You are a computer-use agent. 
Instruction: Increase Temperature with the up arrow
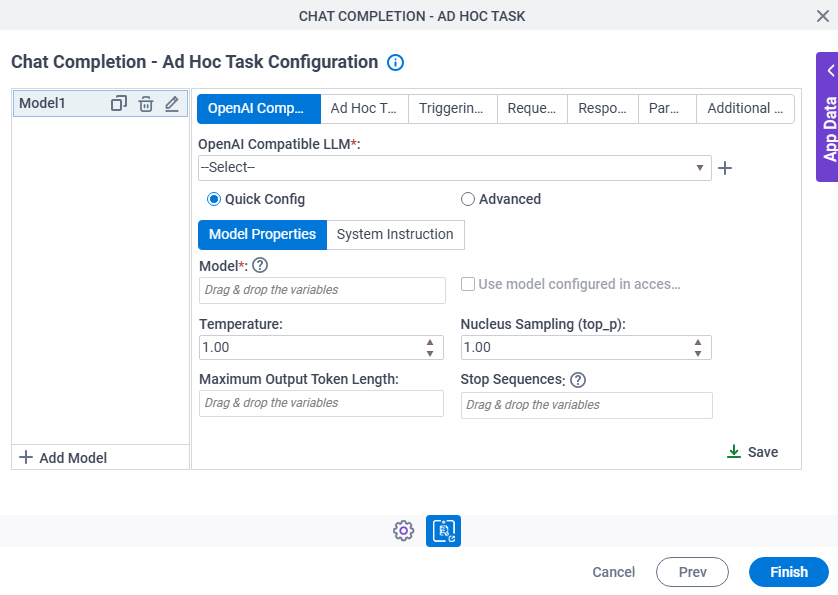[x=430, y=342]
